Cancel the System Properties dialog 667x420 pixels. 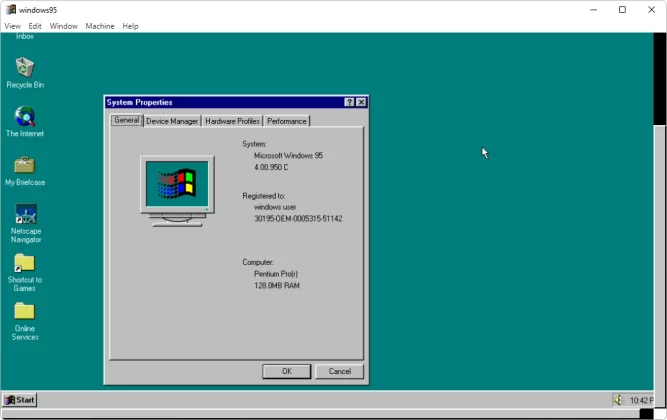point(339,371)
